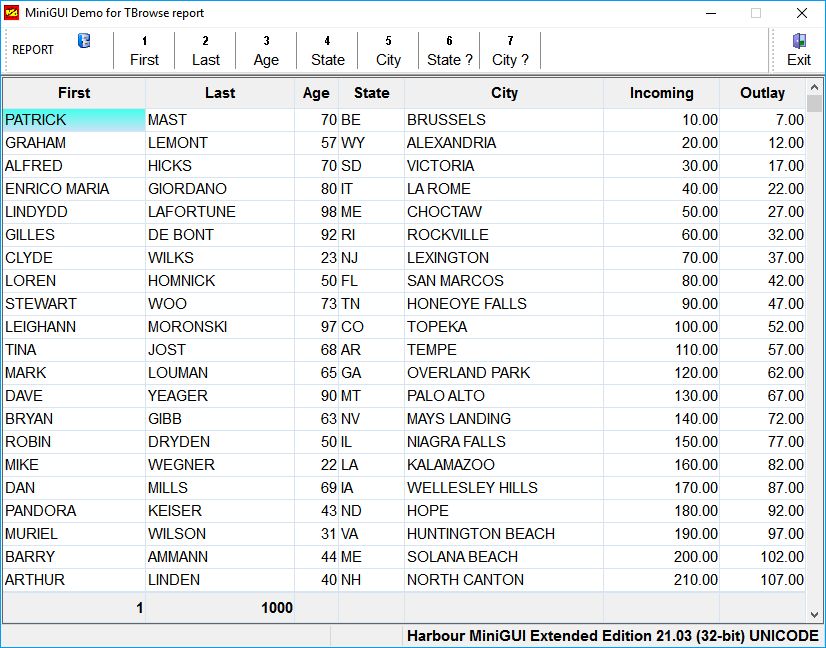
Task: Click outlay value 47.00
Action: (x=762, y=304)
